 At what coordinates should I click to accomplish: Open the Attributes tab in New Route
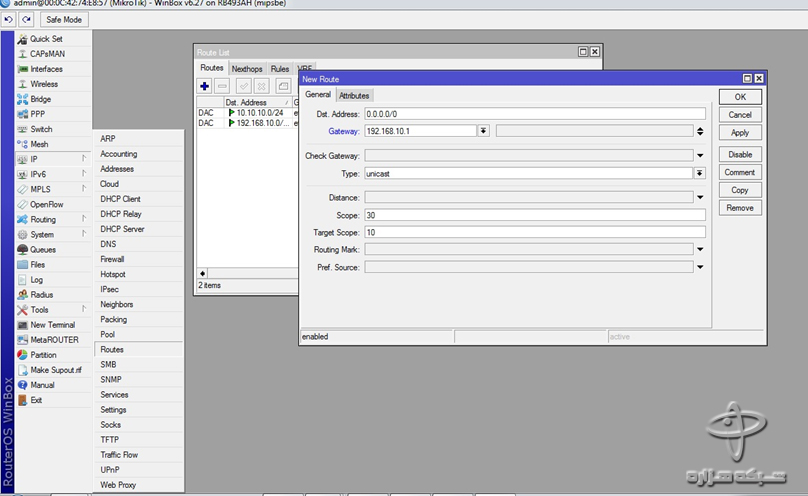click(x=354, y=95)
